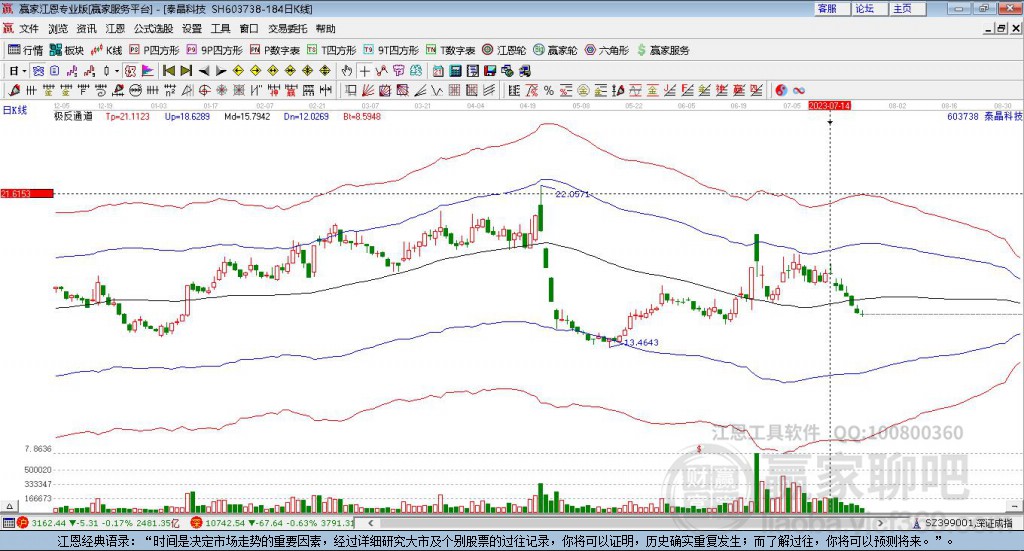Image resolution: width=1024 pixels, height=551 pixels.
Task: Click the 极反通道 indicator name
Action: point(73,116)
